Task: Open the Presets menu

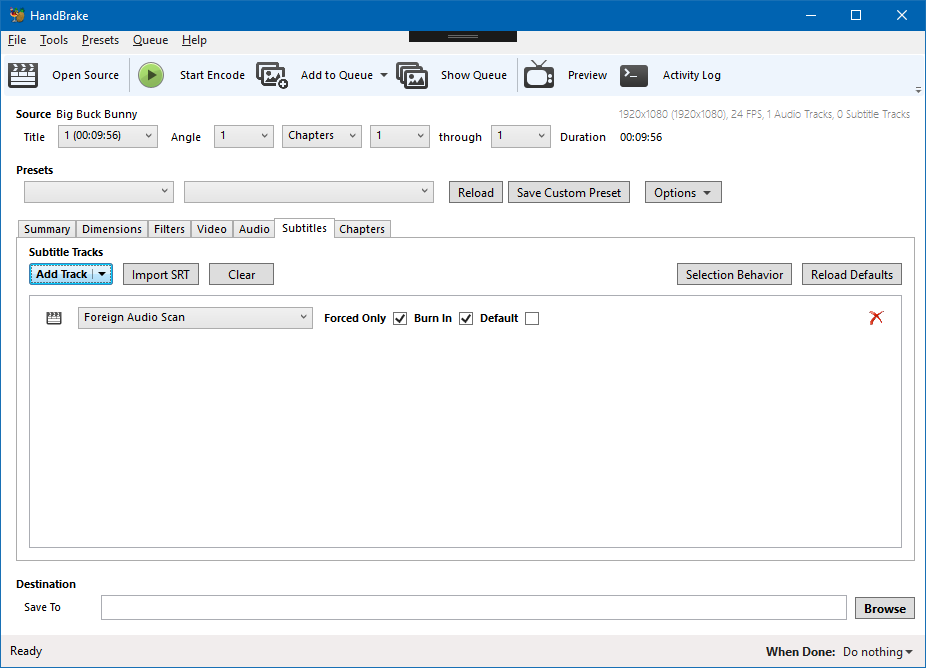Action: click(100, 40)
